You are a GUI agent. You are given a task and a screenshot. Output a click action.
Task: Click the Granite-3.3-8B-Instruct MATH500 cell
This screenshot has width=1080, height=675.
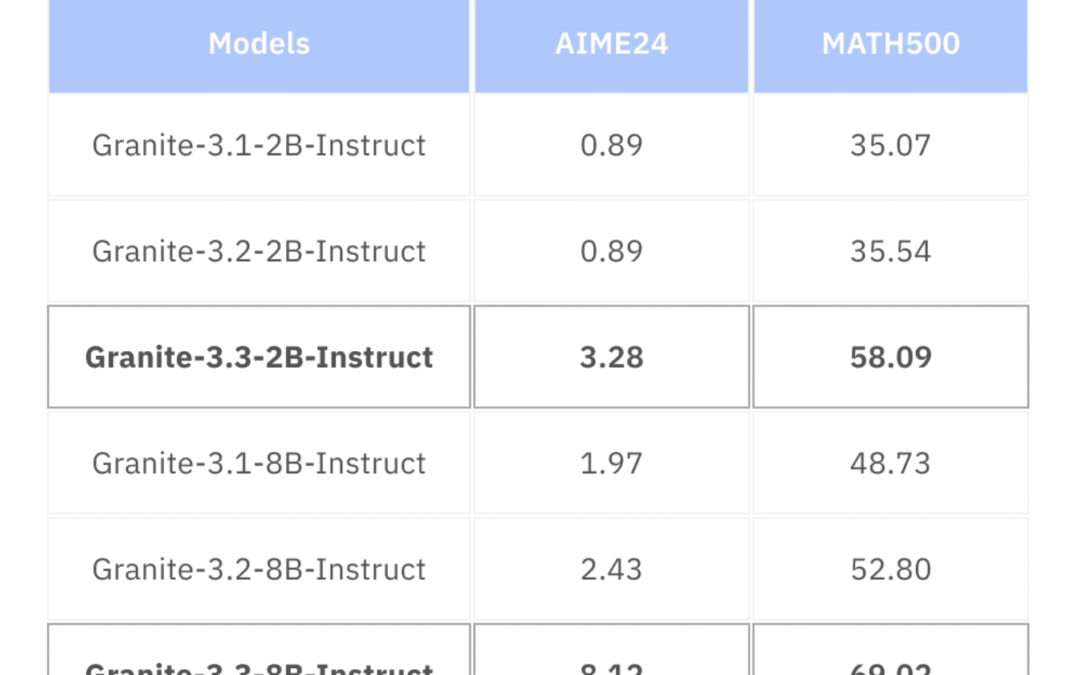891,650
